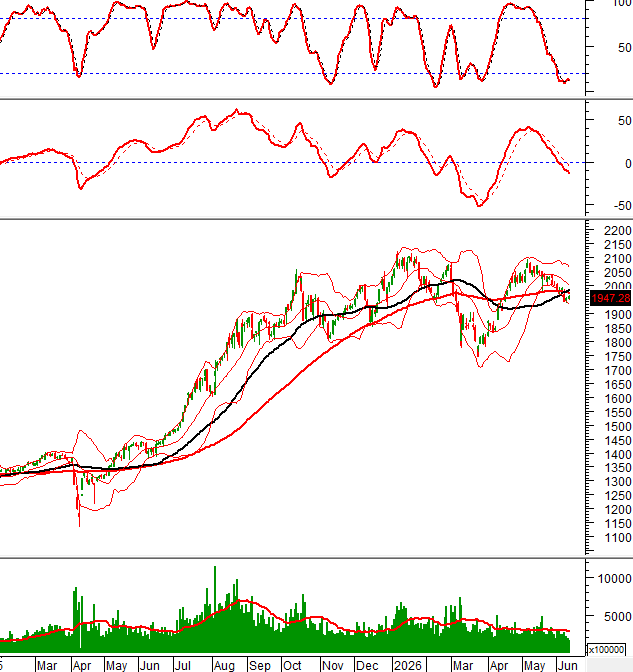Click the current price label 1947.28
The image size is (633, 672).
pyautogui.click(x=611, y=298)
